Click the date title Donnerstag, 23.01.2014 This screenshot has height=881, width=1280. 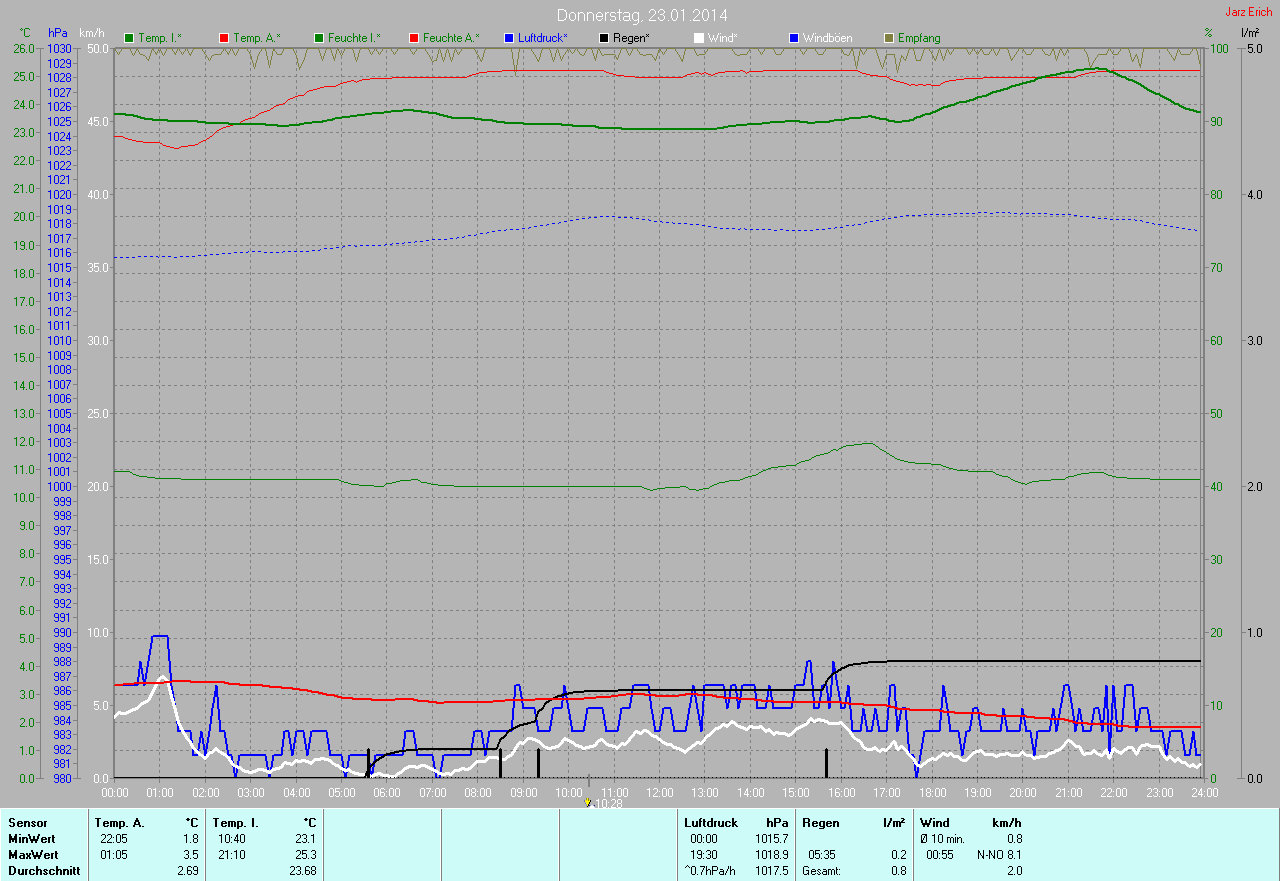(x=641, y=15)
